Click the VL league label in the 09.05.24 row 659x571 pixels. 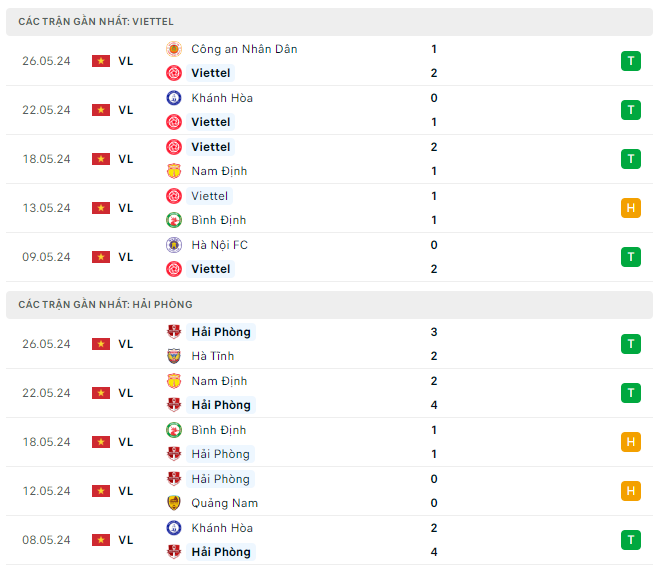pyautogui.click(x=126, y=257)
